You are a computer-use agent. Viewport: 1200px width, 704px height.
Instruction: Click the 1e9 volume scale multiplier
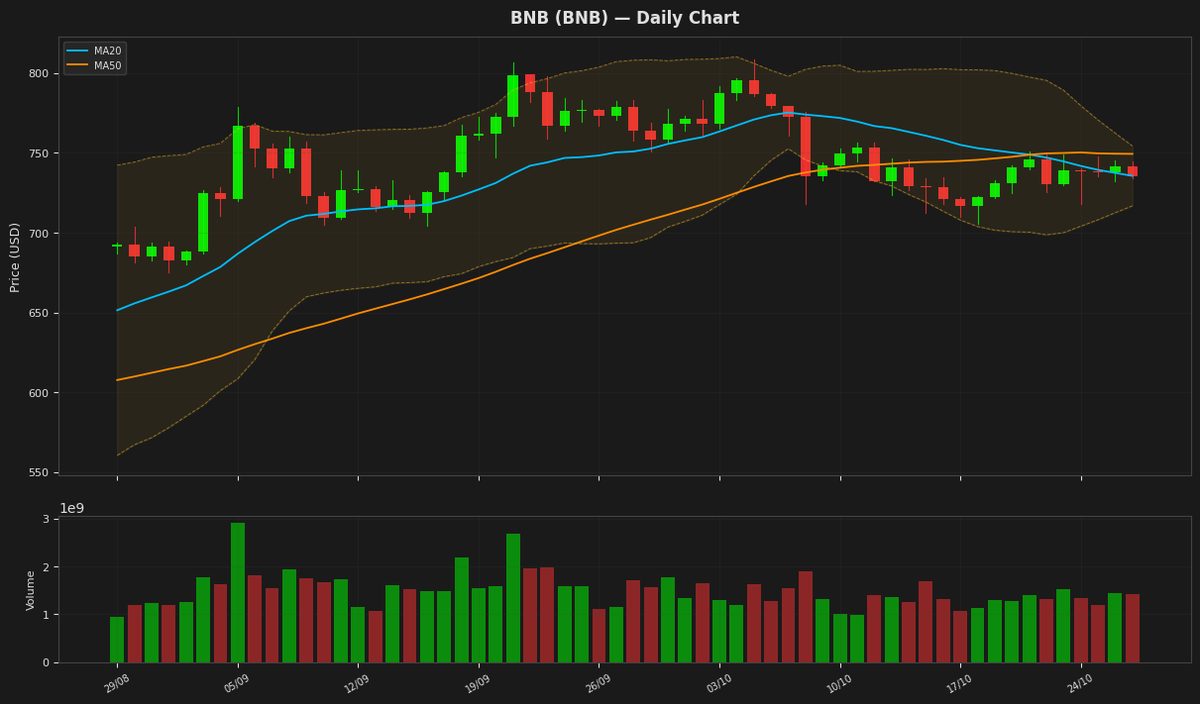[72, 508]
